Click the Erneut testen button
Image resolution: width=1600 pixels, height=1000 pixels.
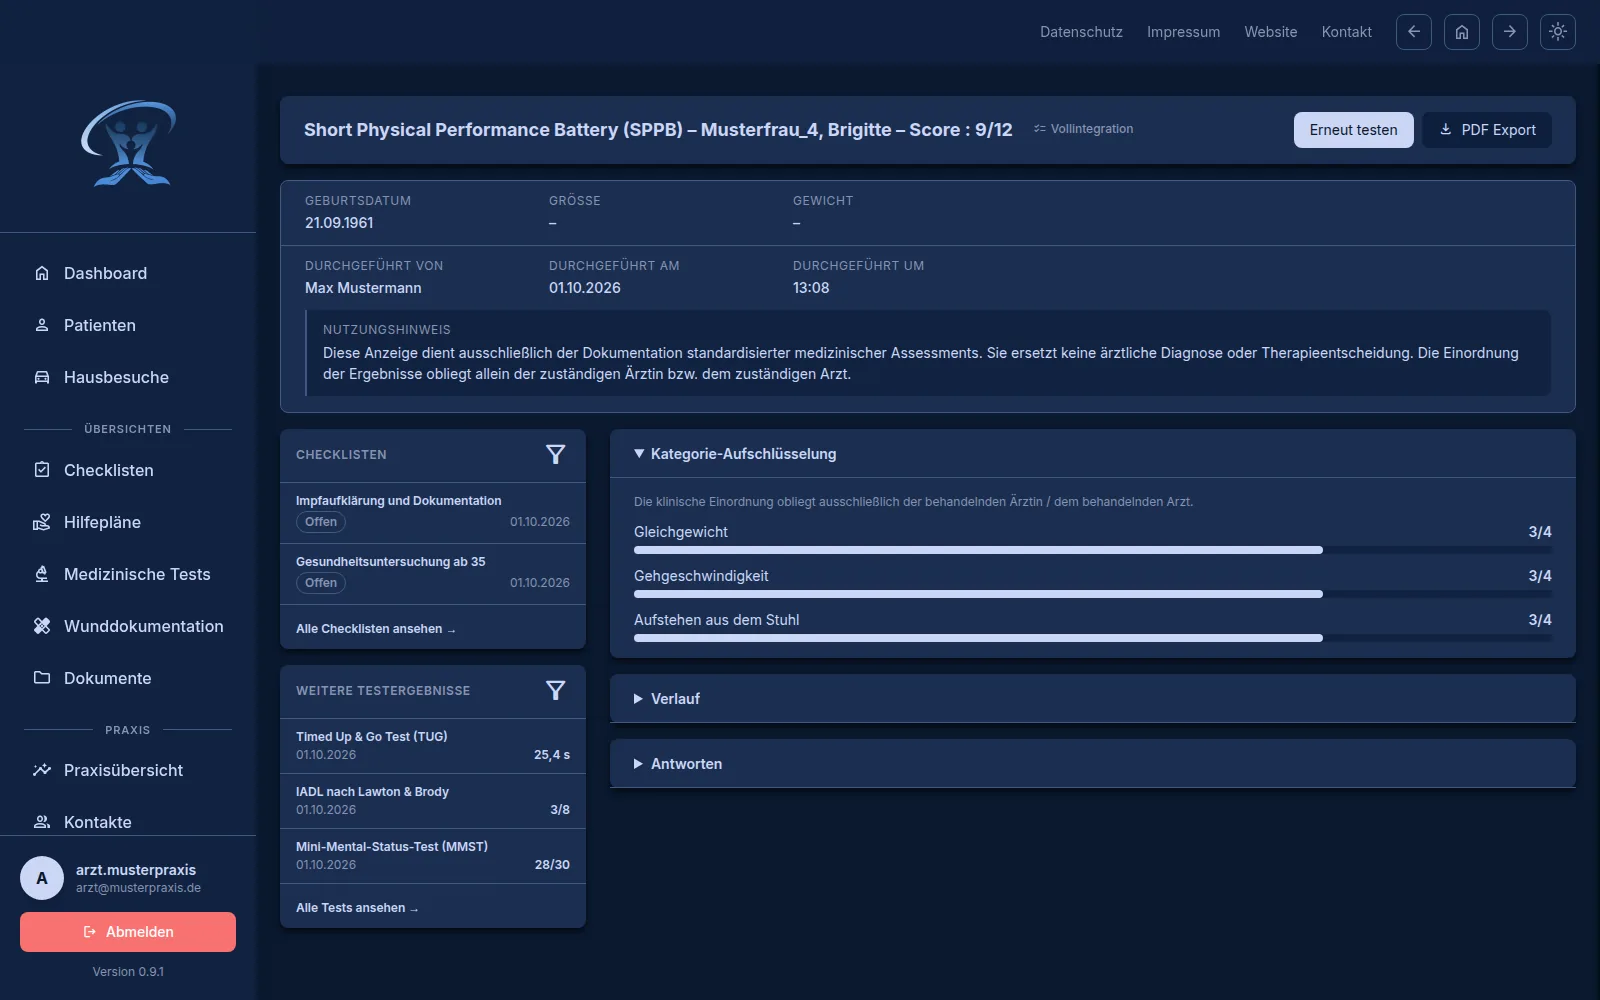1353,130
